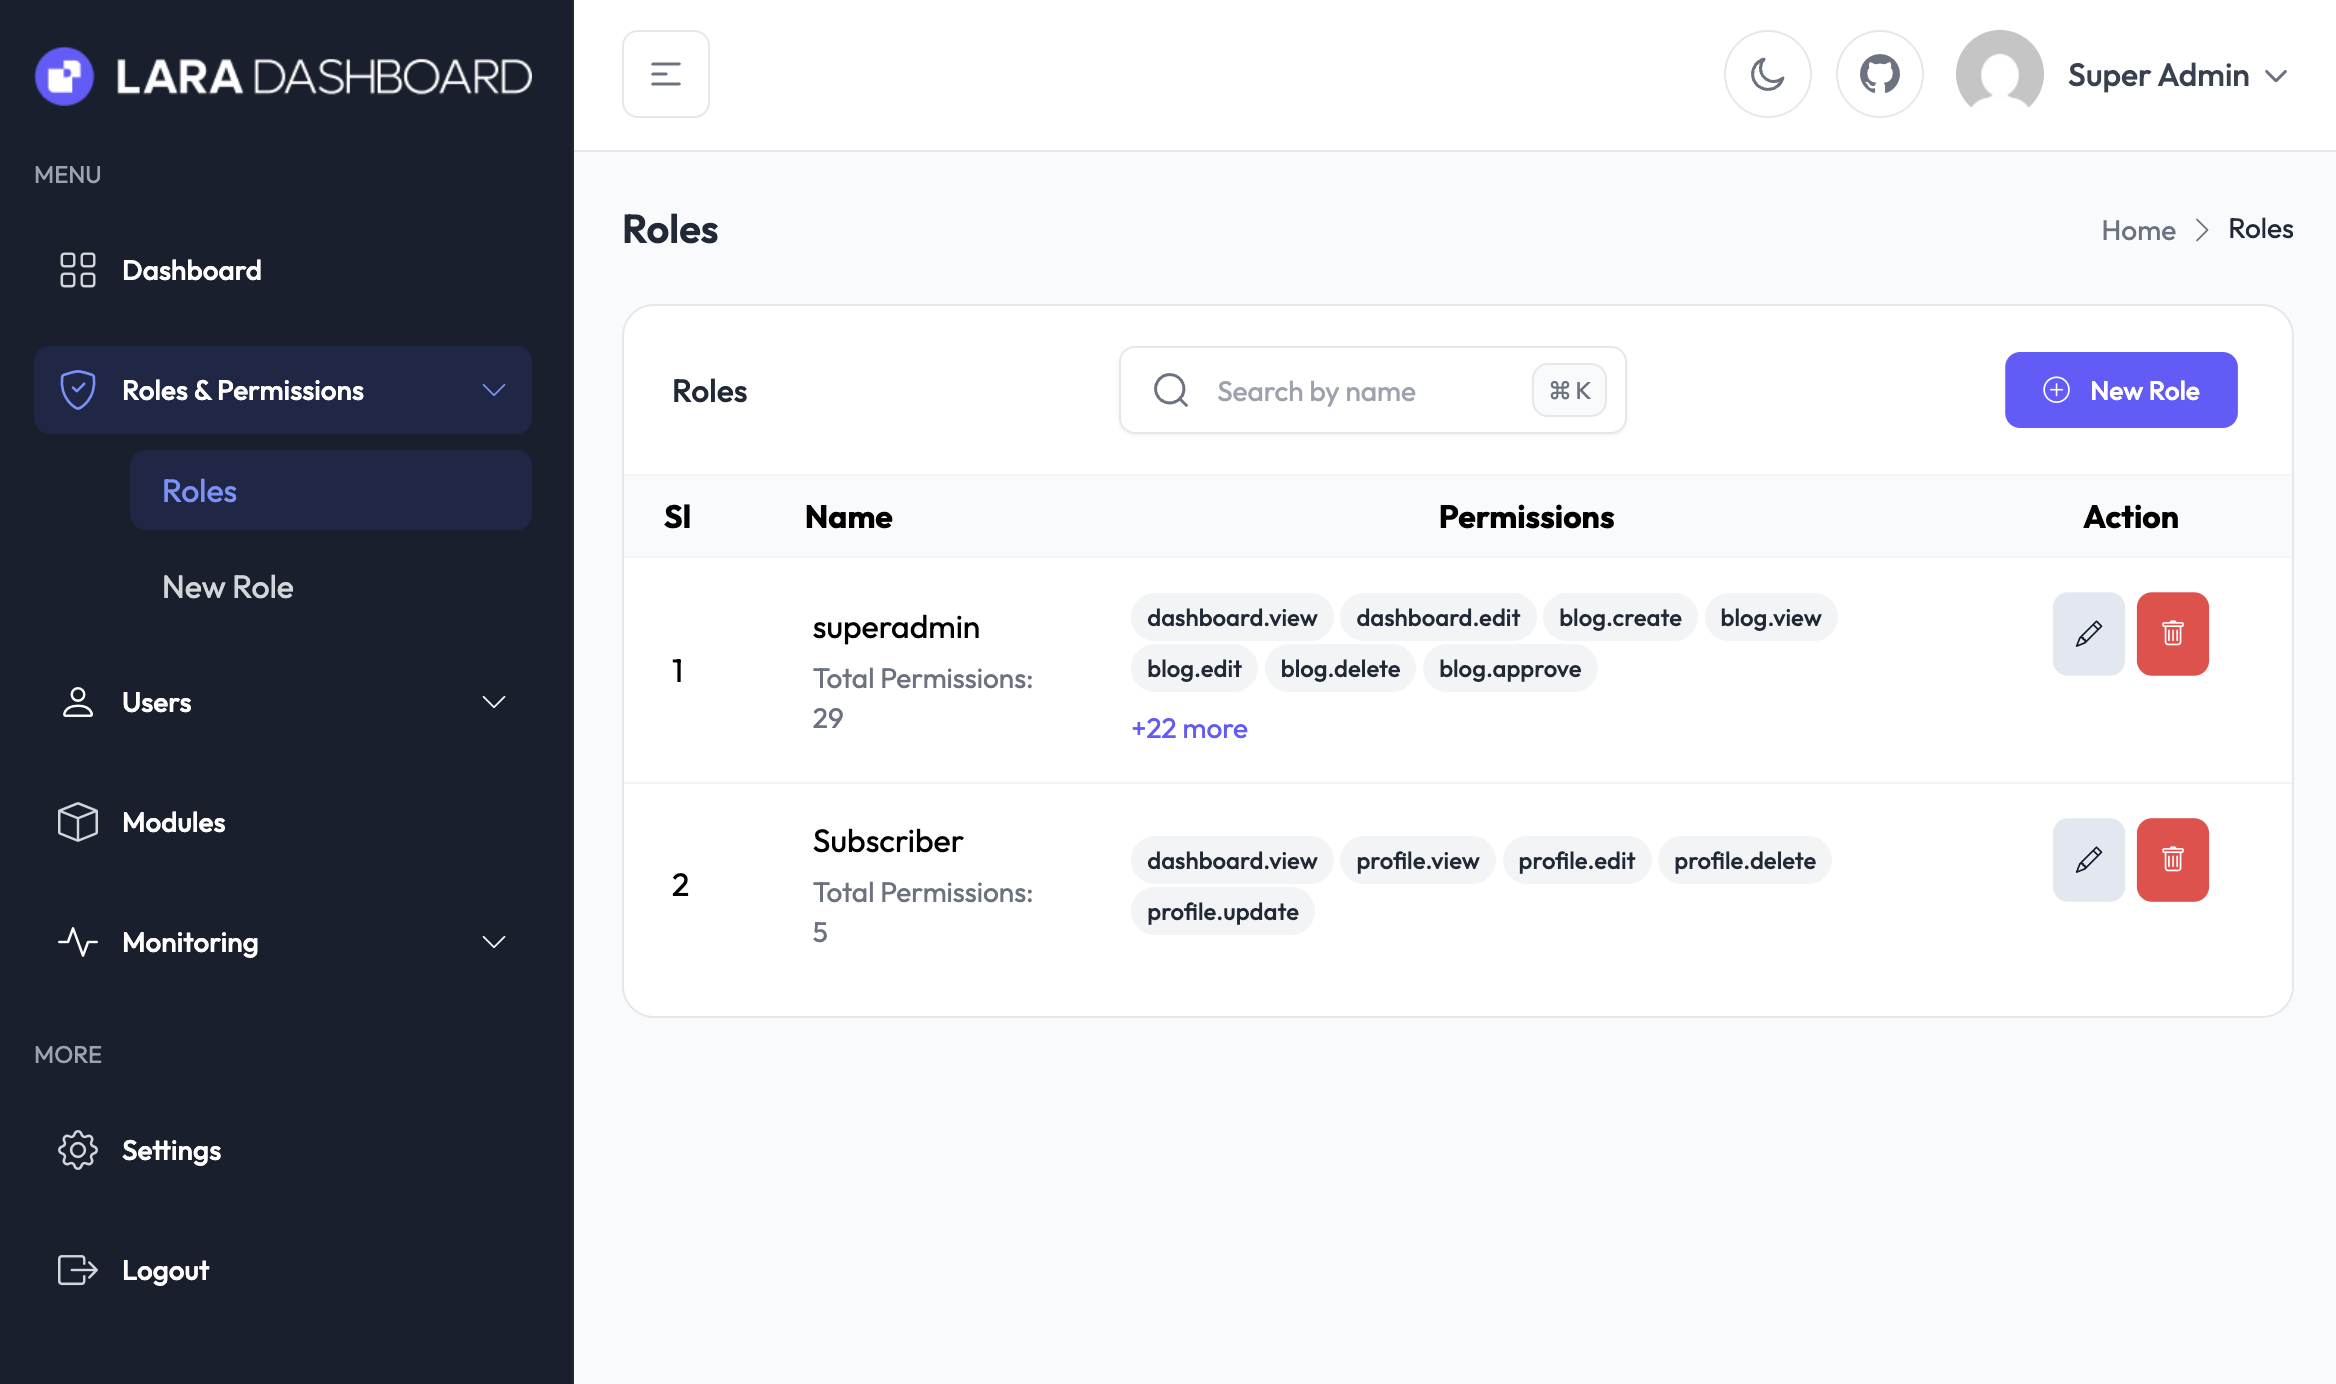Image resolution: width=2336 pixels, height=1384 pixels.
Task: Click the Roles breadcrumb text
Action: [x=2260, y=229]
